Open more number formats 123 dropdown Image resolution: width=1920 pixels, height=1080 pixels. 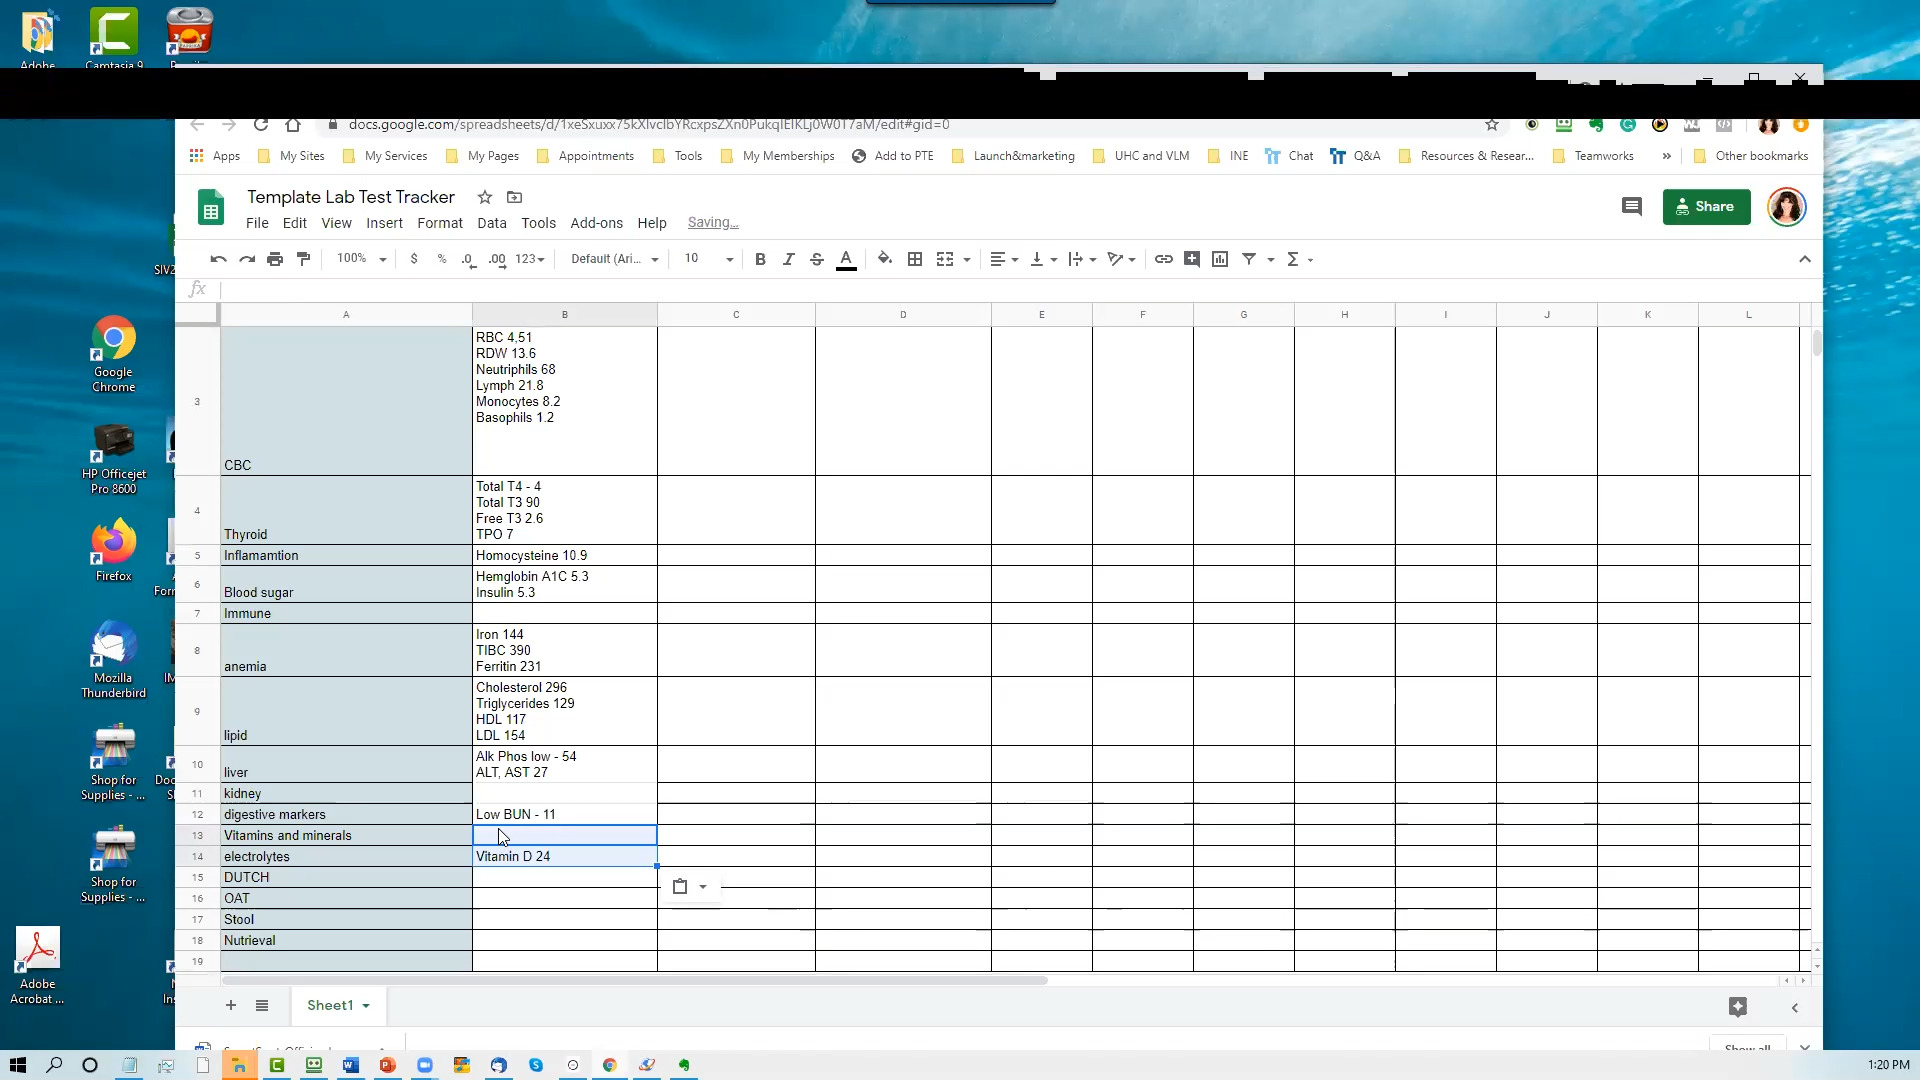(x=530, y=259)
